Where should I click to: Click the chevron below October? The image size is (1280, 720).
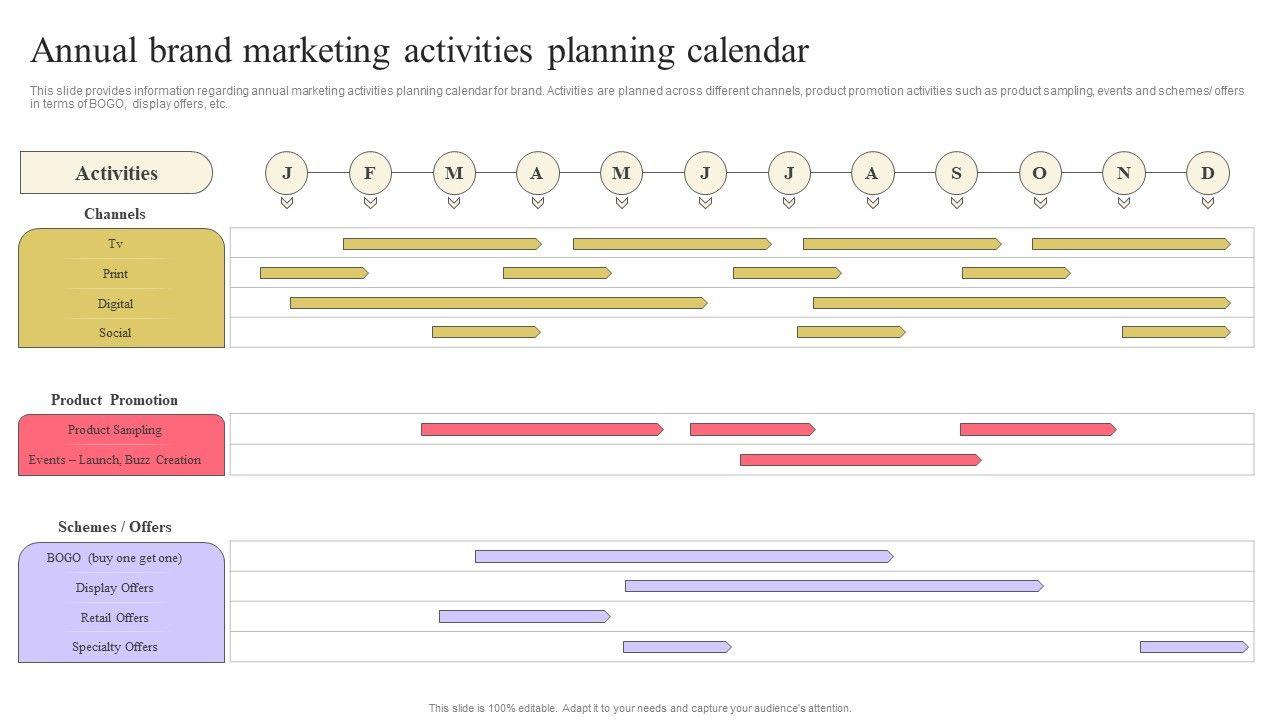coord(1040,203)
